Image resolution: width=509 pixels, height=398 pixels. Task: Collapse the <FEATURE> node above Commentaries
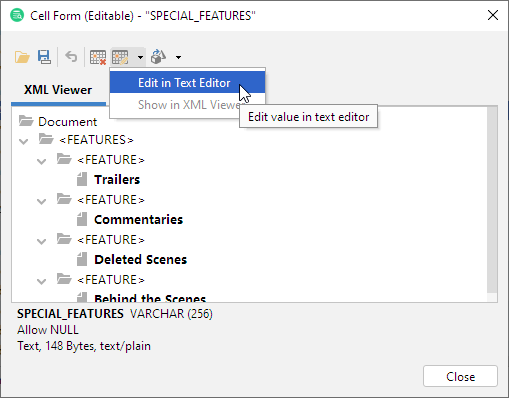point(41,201)
